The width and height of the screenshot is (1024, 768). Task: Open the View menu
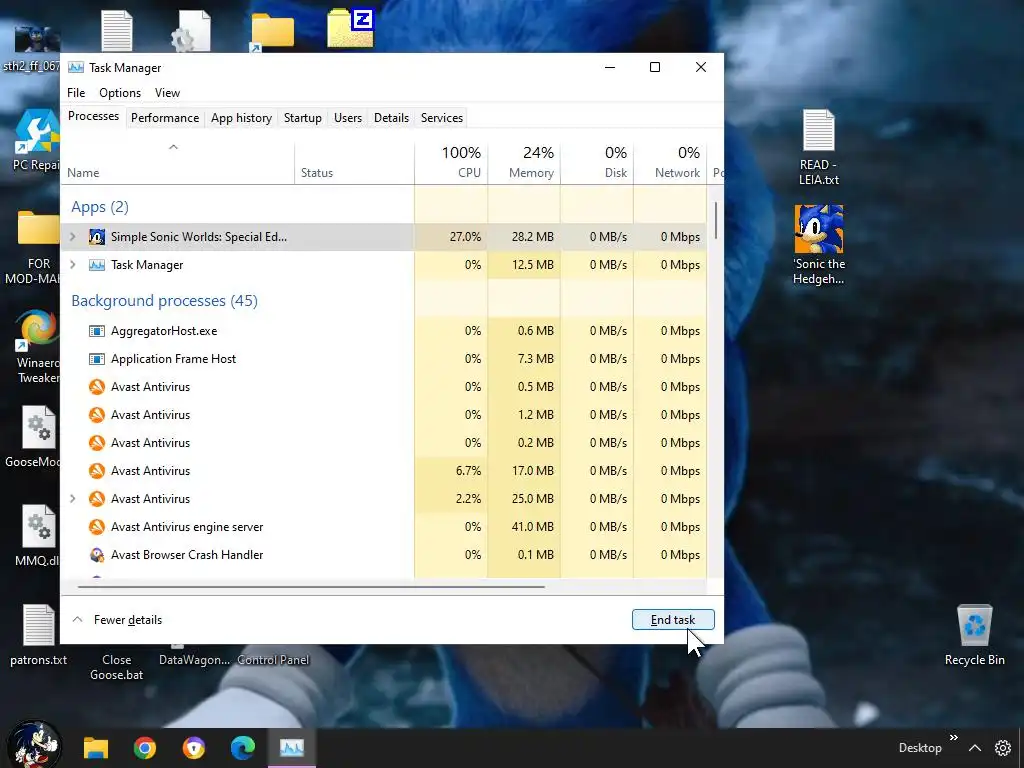pyautogui.click(x=167, y=93)
